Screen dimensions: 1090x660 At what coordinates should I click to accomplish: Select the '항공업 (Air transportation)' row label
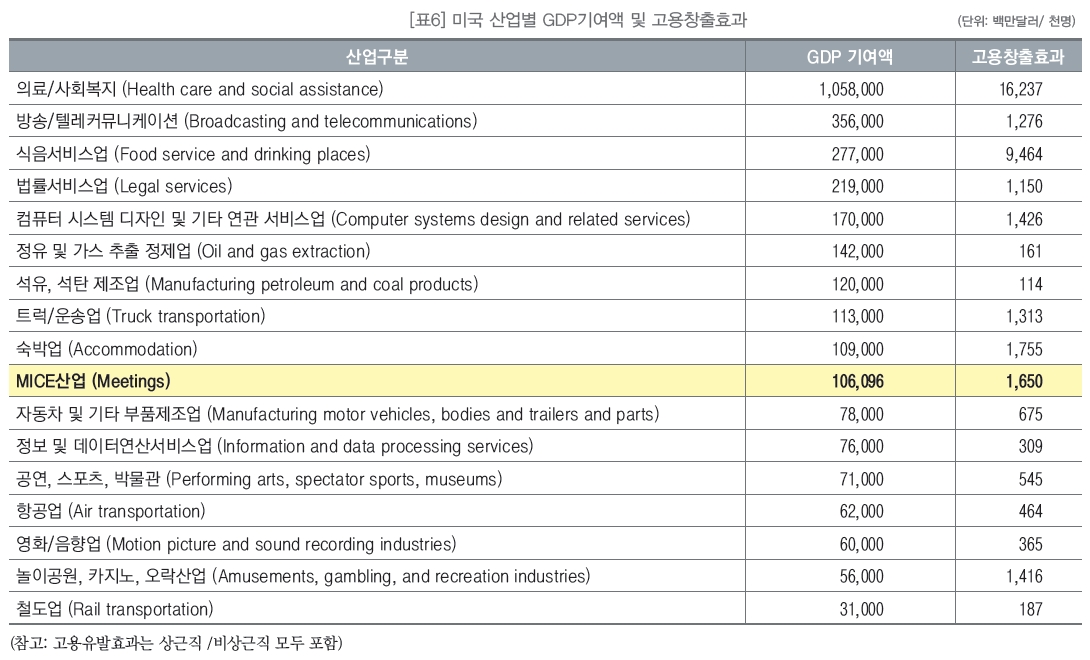point(111,511)
